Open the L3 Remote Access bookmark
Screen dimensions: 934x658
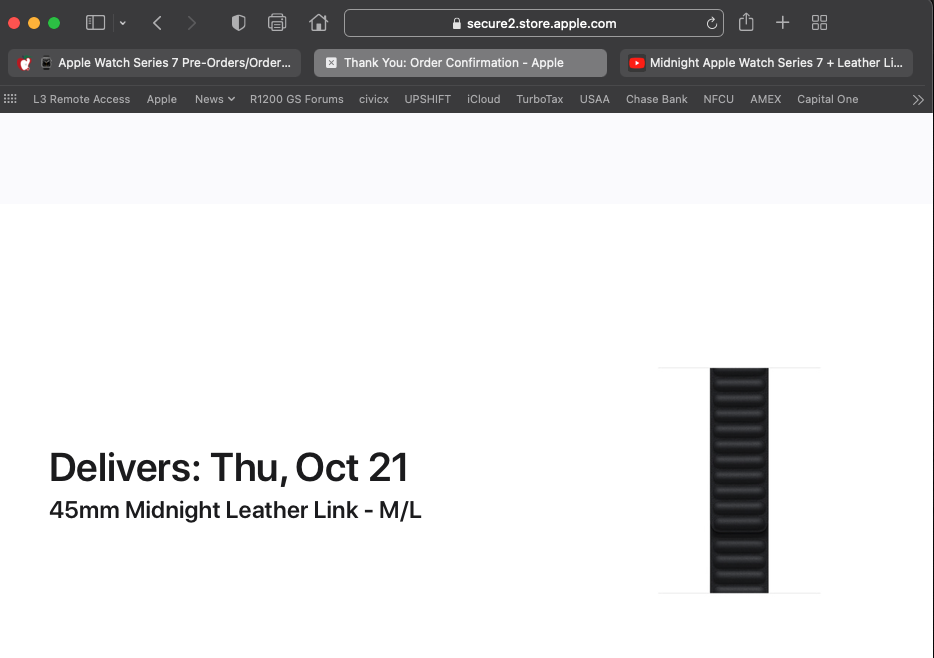82,99
